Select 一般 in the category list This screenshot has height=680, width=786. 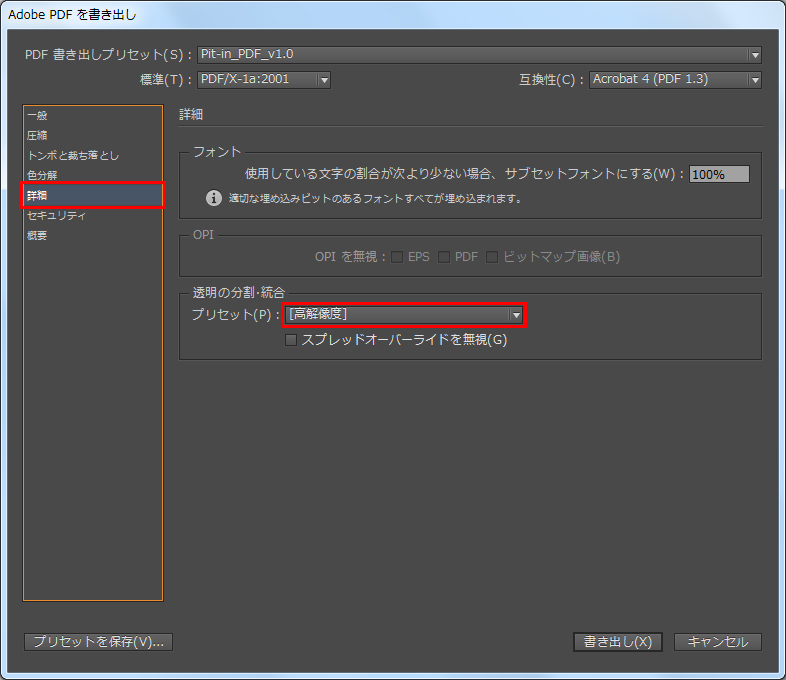[37, 116]
